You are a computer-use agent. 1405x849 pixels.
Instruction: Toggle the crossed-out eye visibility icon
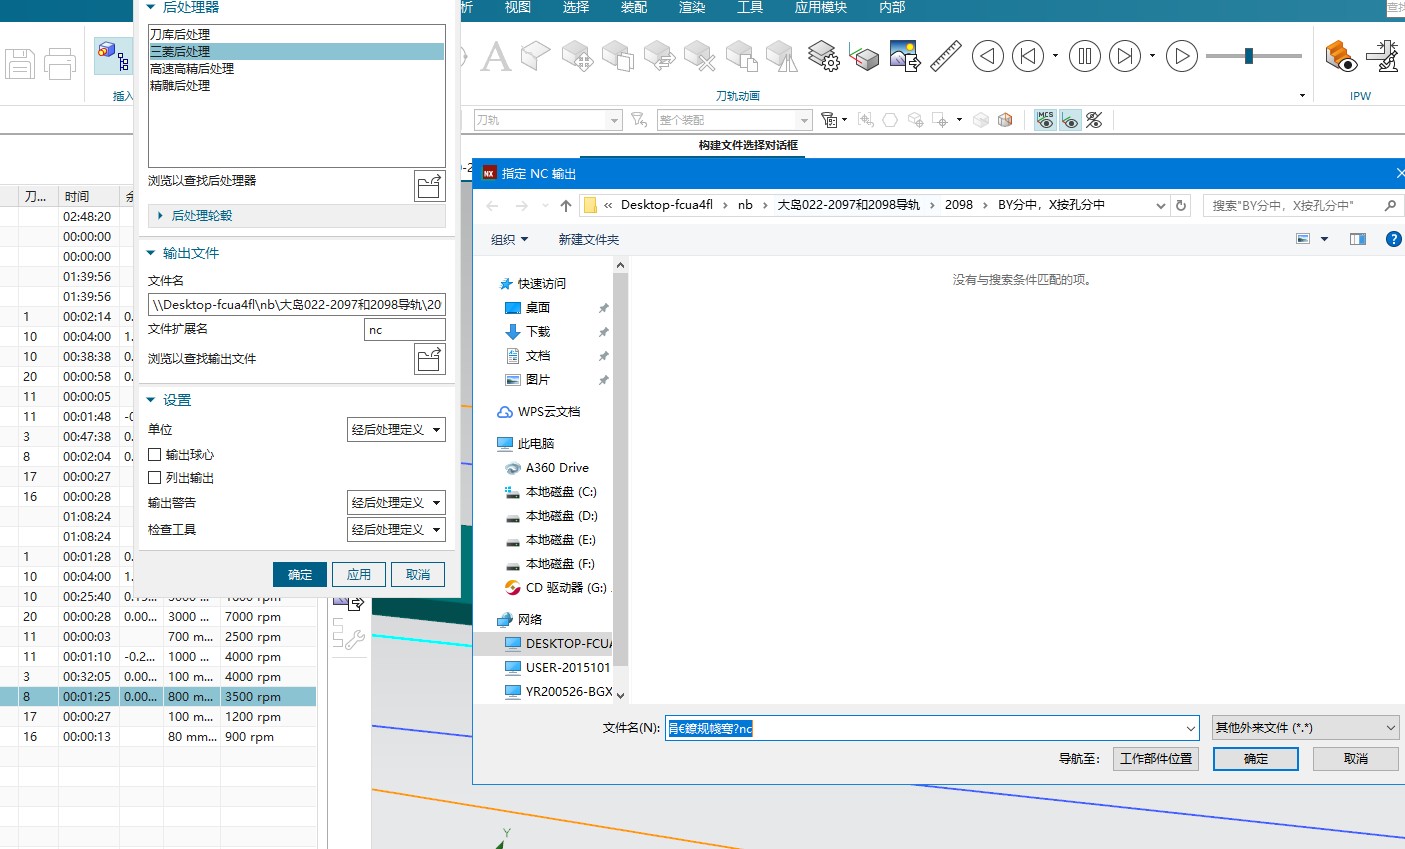(x=1094, y=120)
